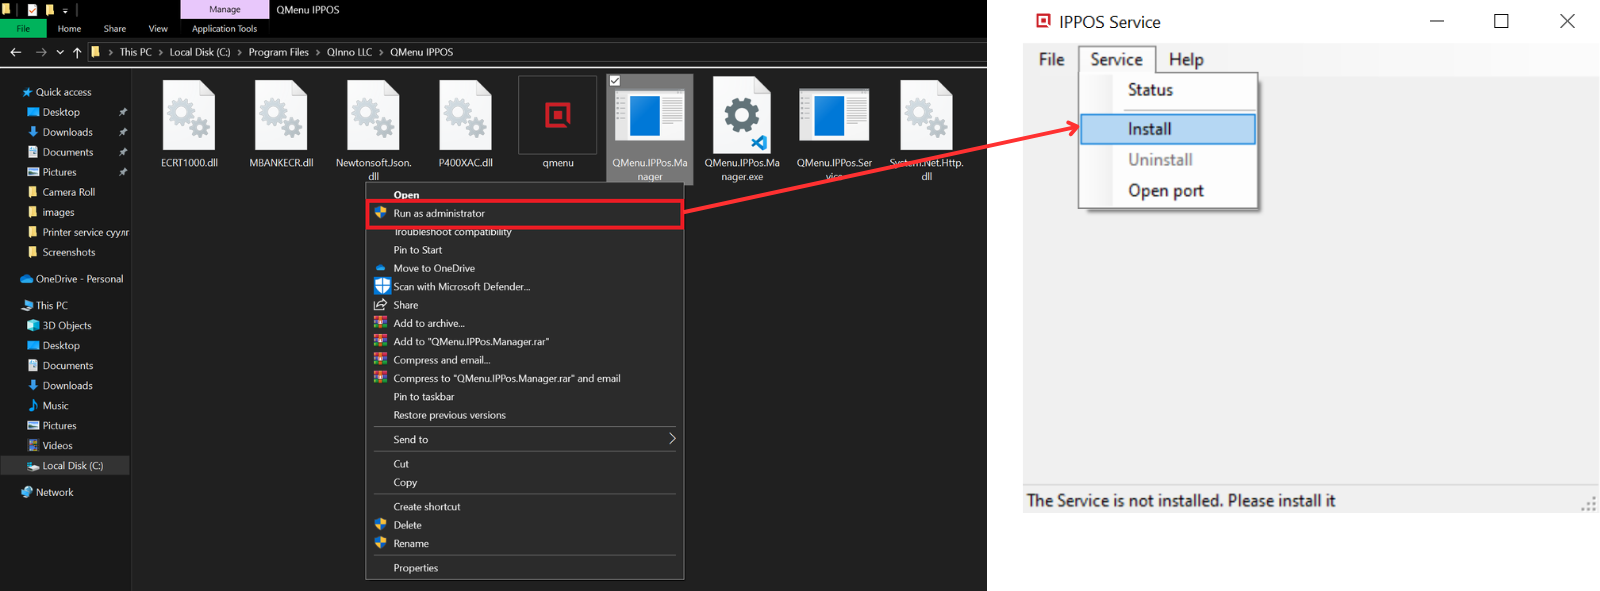This screenshot has height=591, width=1600.
Task: Click the Newtonsoft.Json.dll file icon
Action: pos(373,117)
